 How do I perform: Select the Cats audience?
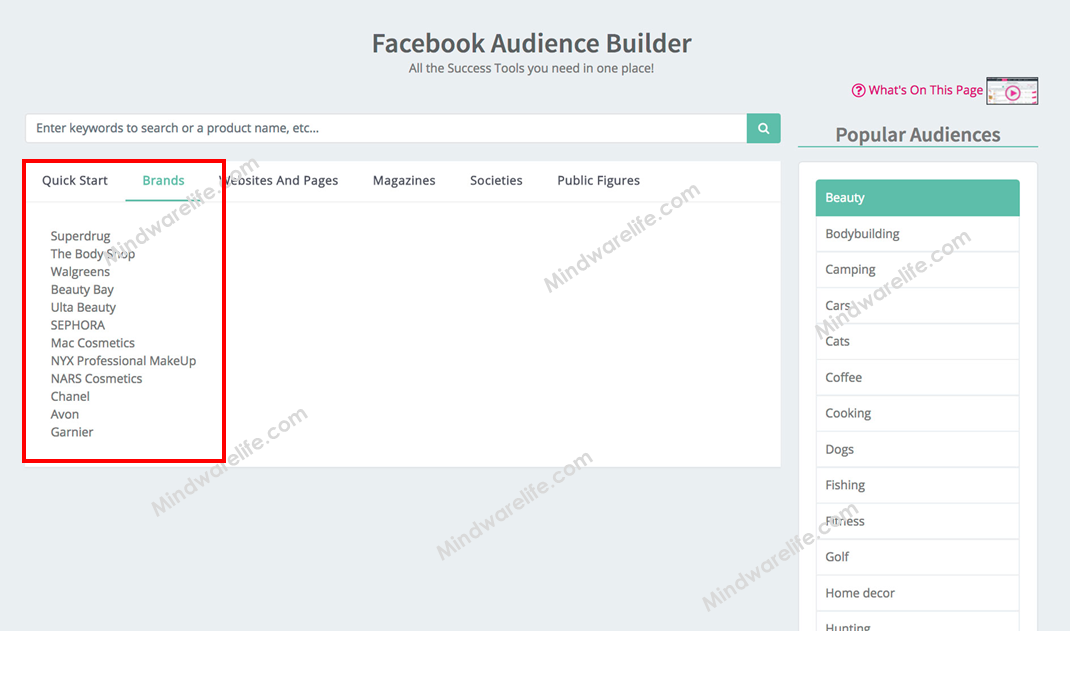click(917, 341)
